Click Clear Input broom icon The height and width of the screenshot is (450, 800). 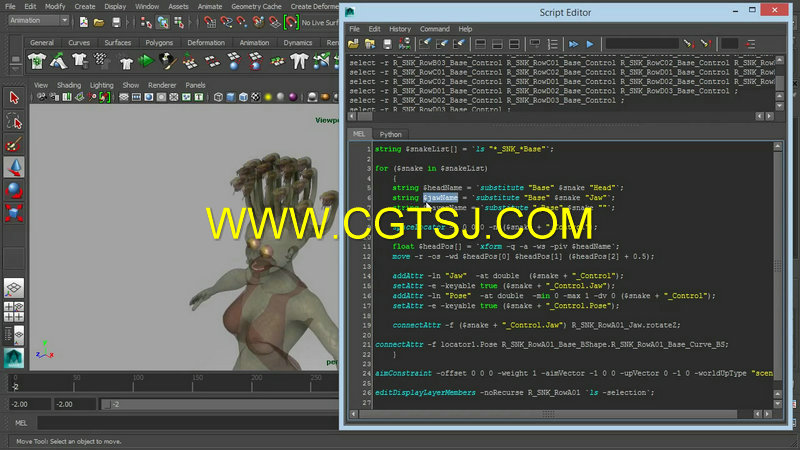point(442,44)
